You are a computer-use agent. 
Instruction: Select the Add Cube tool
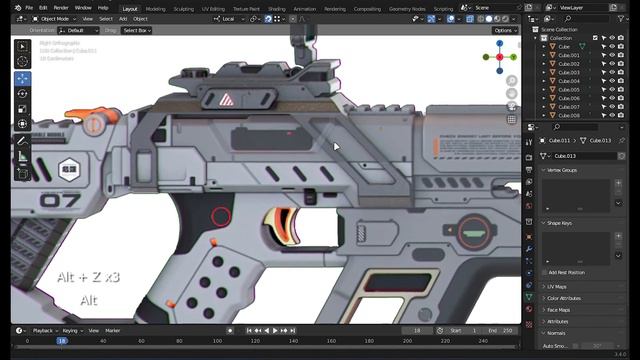click(x=22, y=173)
